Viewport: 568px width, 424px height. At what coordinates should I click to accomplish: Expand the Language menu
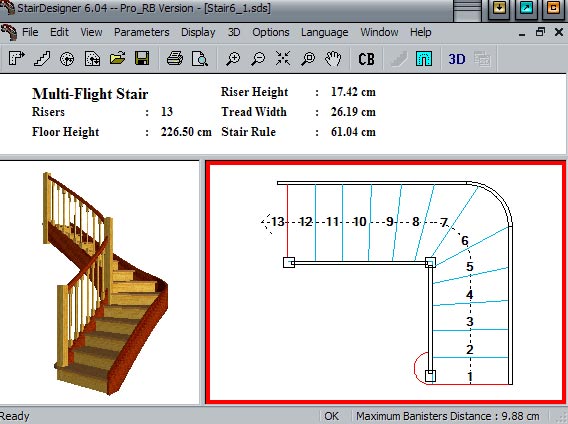pyautogui.click(x=325, y=32)
